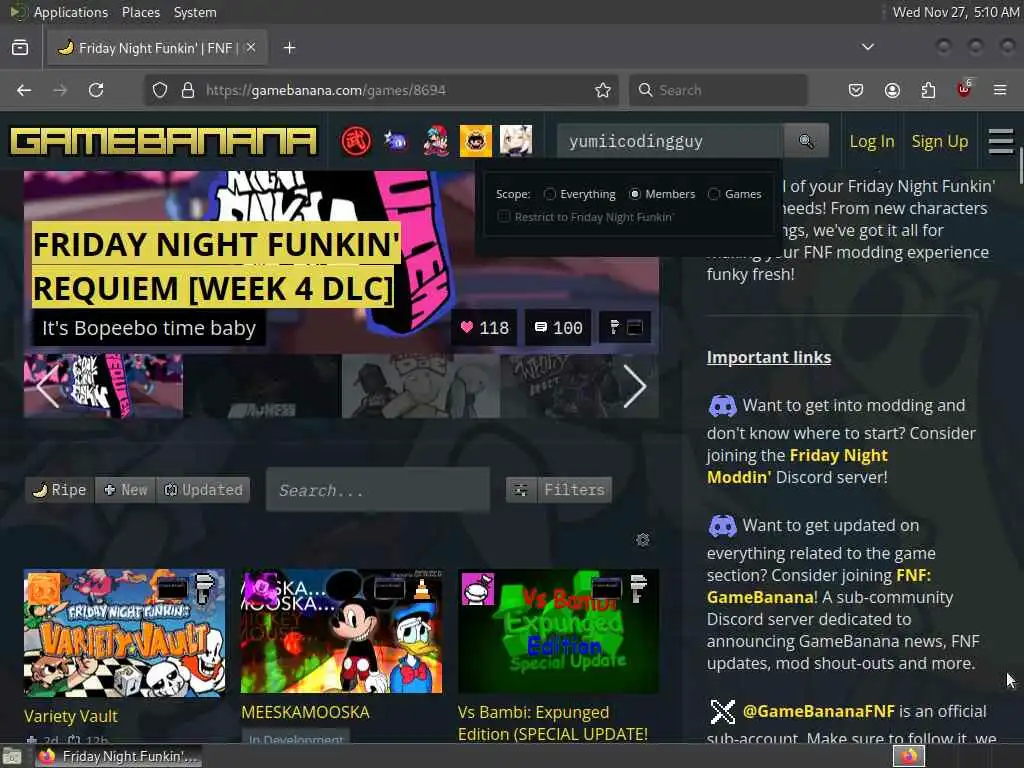Click the show desktop panel icon
Screen dimensions: 1024x768
click(12, 756)
